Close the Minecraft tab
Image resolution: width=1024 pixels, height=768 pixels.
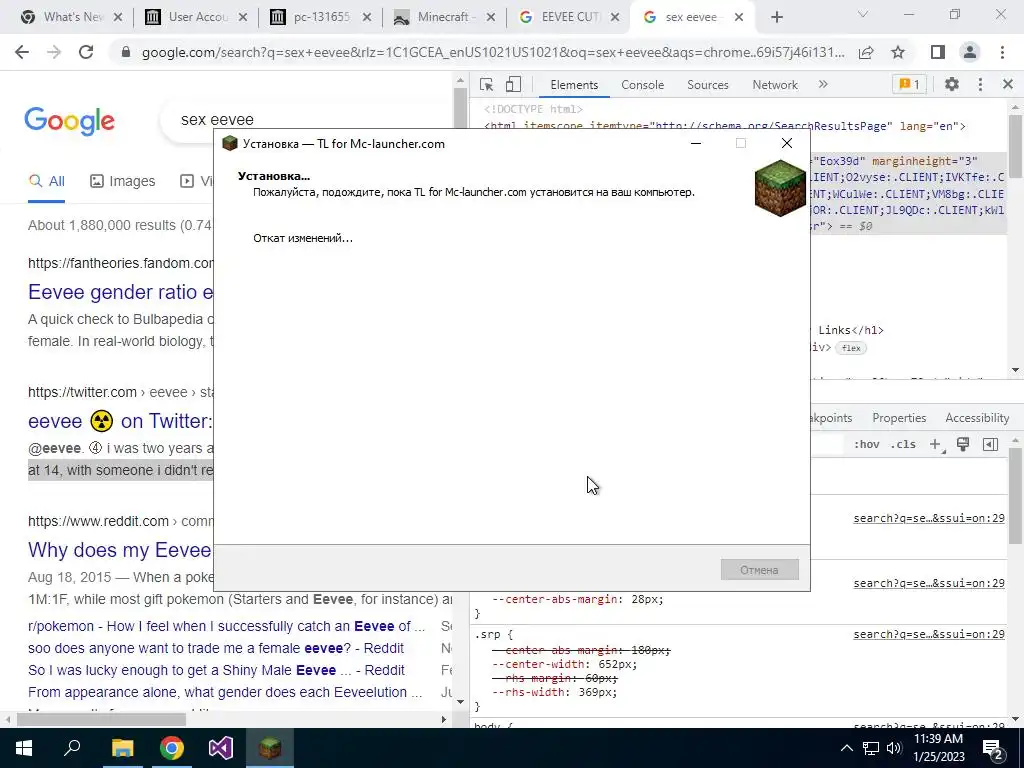pyautogui.click(x=490, y=18)
